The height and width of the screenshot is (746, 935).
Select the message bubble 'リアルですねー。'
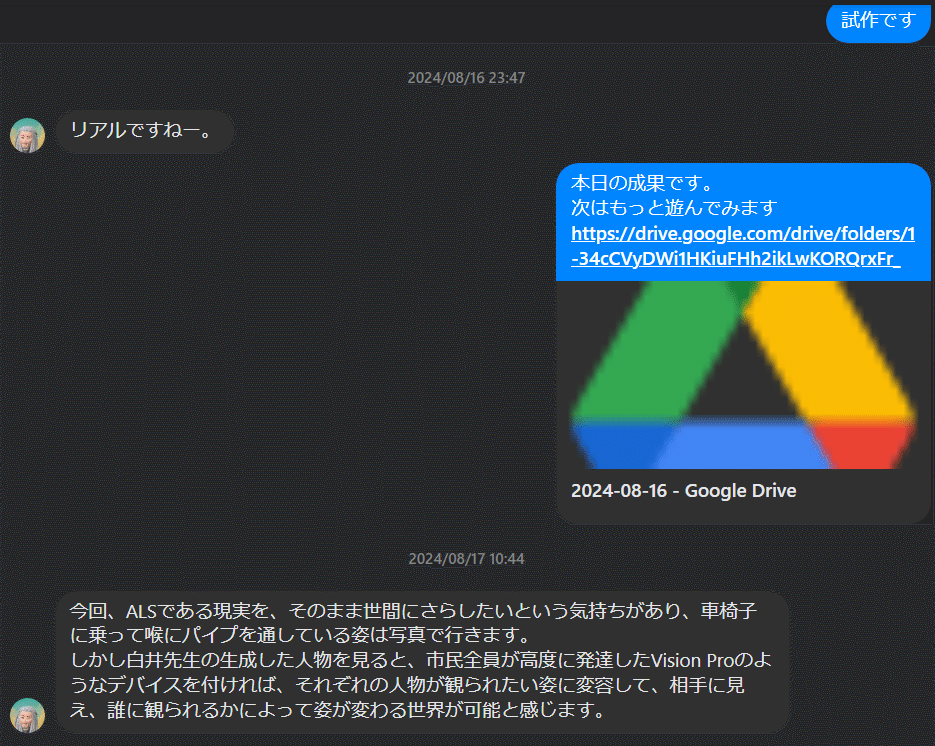pyautogui.click(x=145, y=131)
